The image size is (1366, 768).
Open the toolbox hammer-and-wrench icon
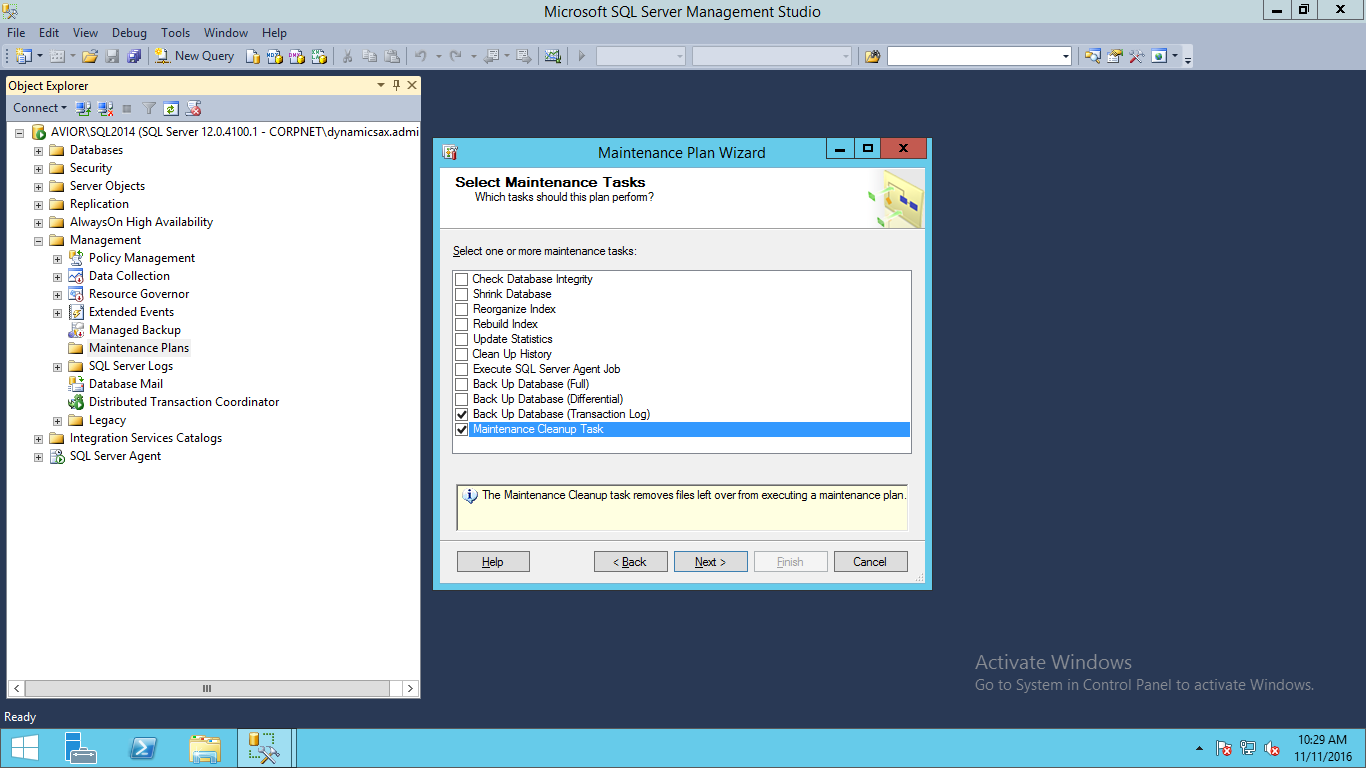[x=1136, y=56]
